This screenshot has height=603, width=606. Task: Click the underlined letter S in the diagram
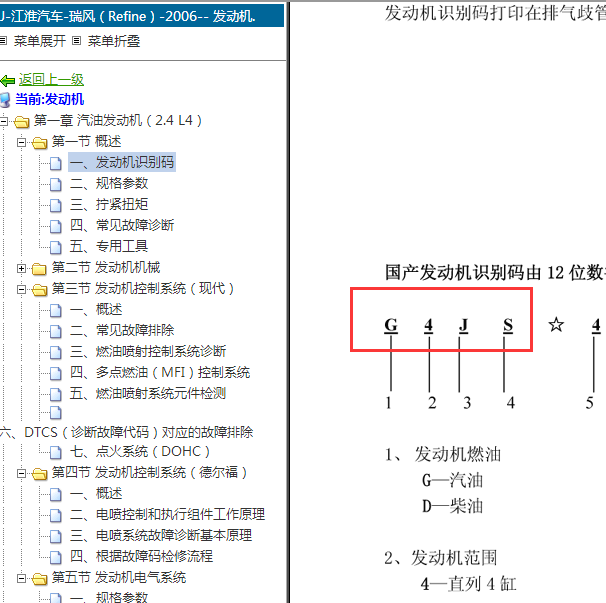[x=508, y=325]
